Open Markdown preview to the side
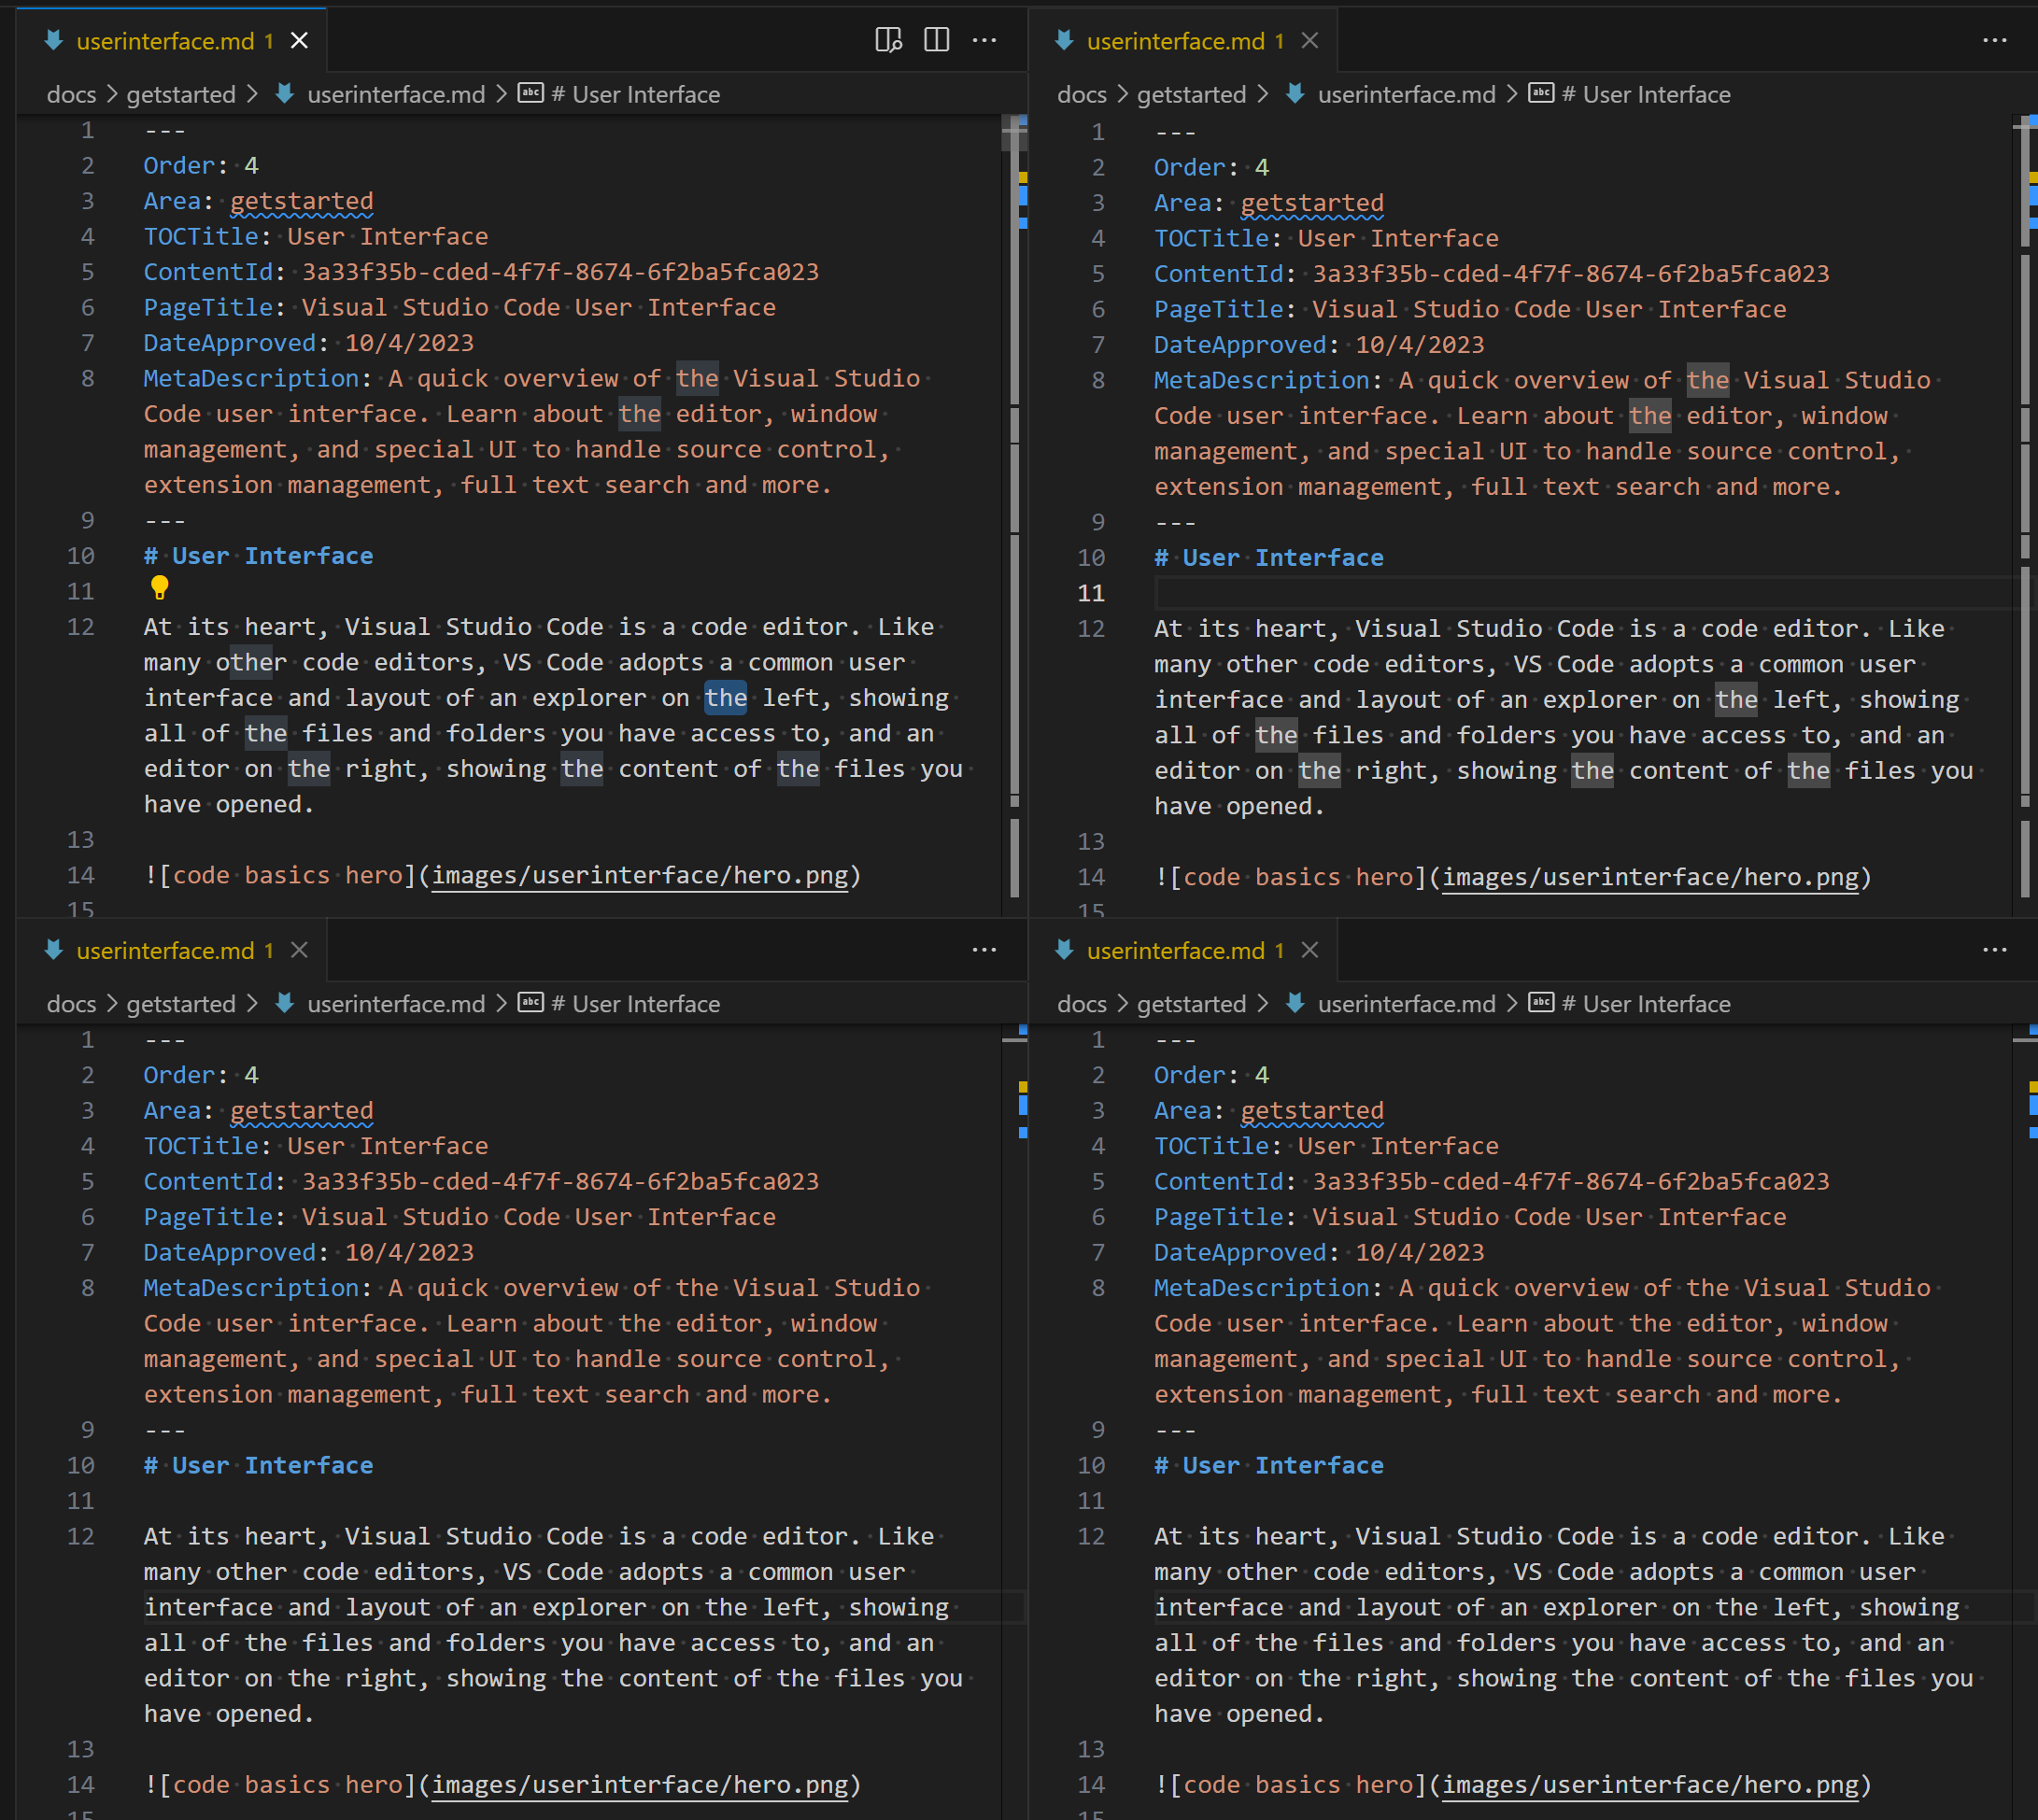 pyautogui.click(x=888, y=40)
